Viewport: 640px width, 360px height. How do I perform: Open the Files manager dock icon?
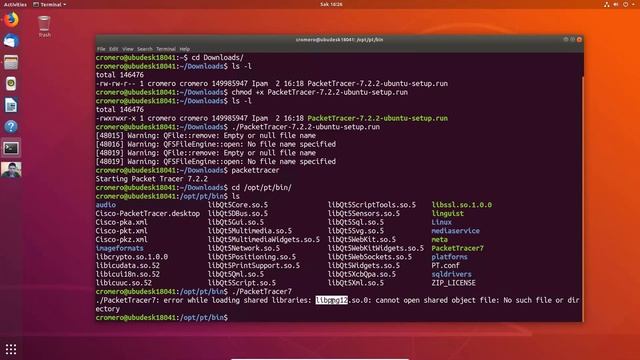pyautogui.click(x=11, y=62)
